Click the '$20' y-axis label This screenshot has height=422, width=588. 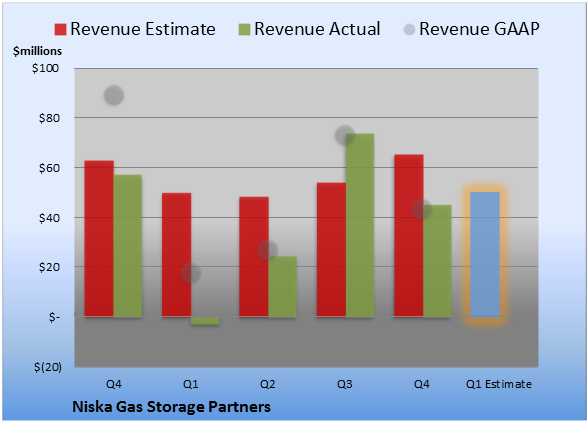point(49,267)
